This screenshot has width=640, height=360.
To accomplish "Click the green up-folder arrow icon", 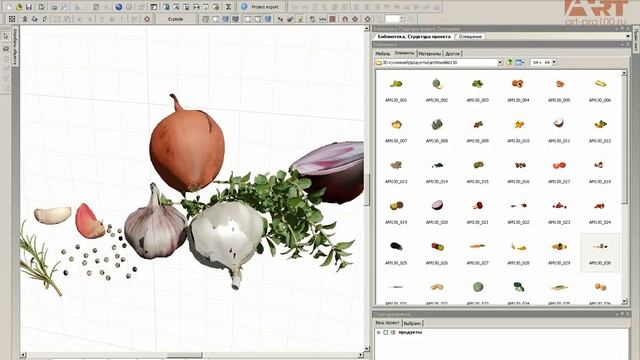I will coord(509,62).
